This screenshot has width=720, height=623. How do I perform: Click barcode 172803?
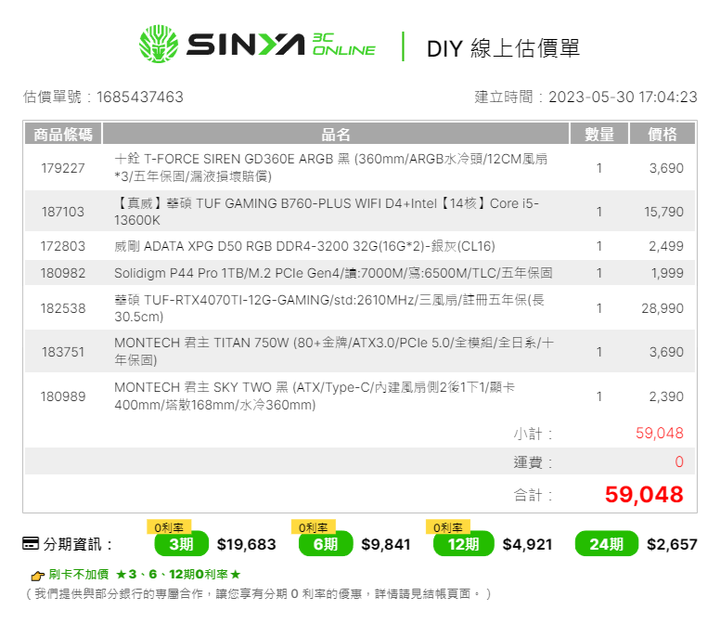pyautogui.click(x=63, y=247)
